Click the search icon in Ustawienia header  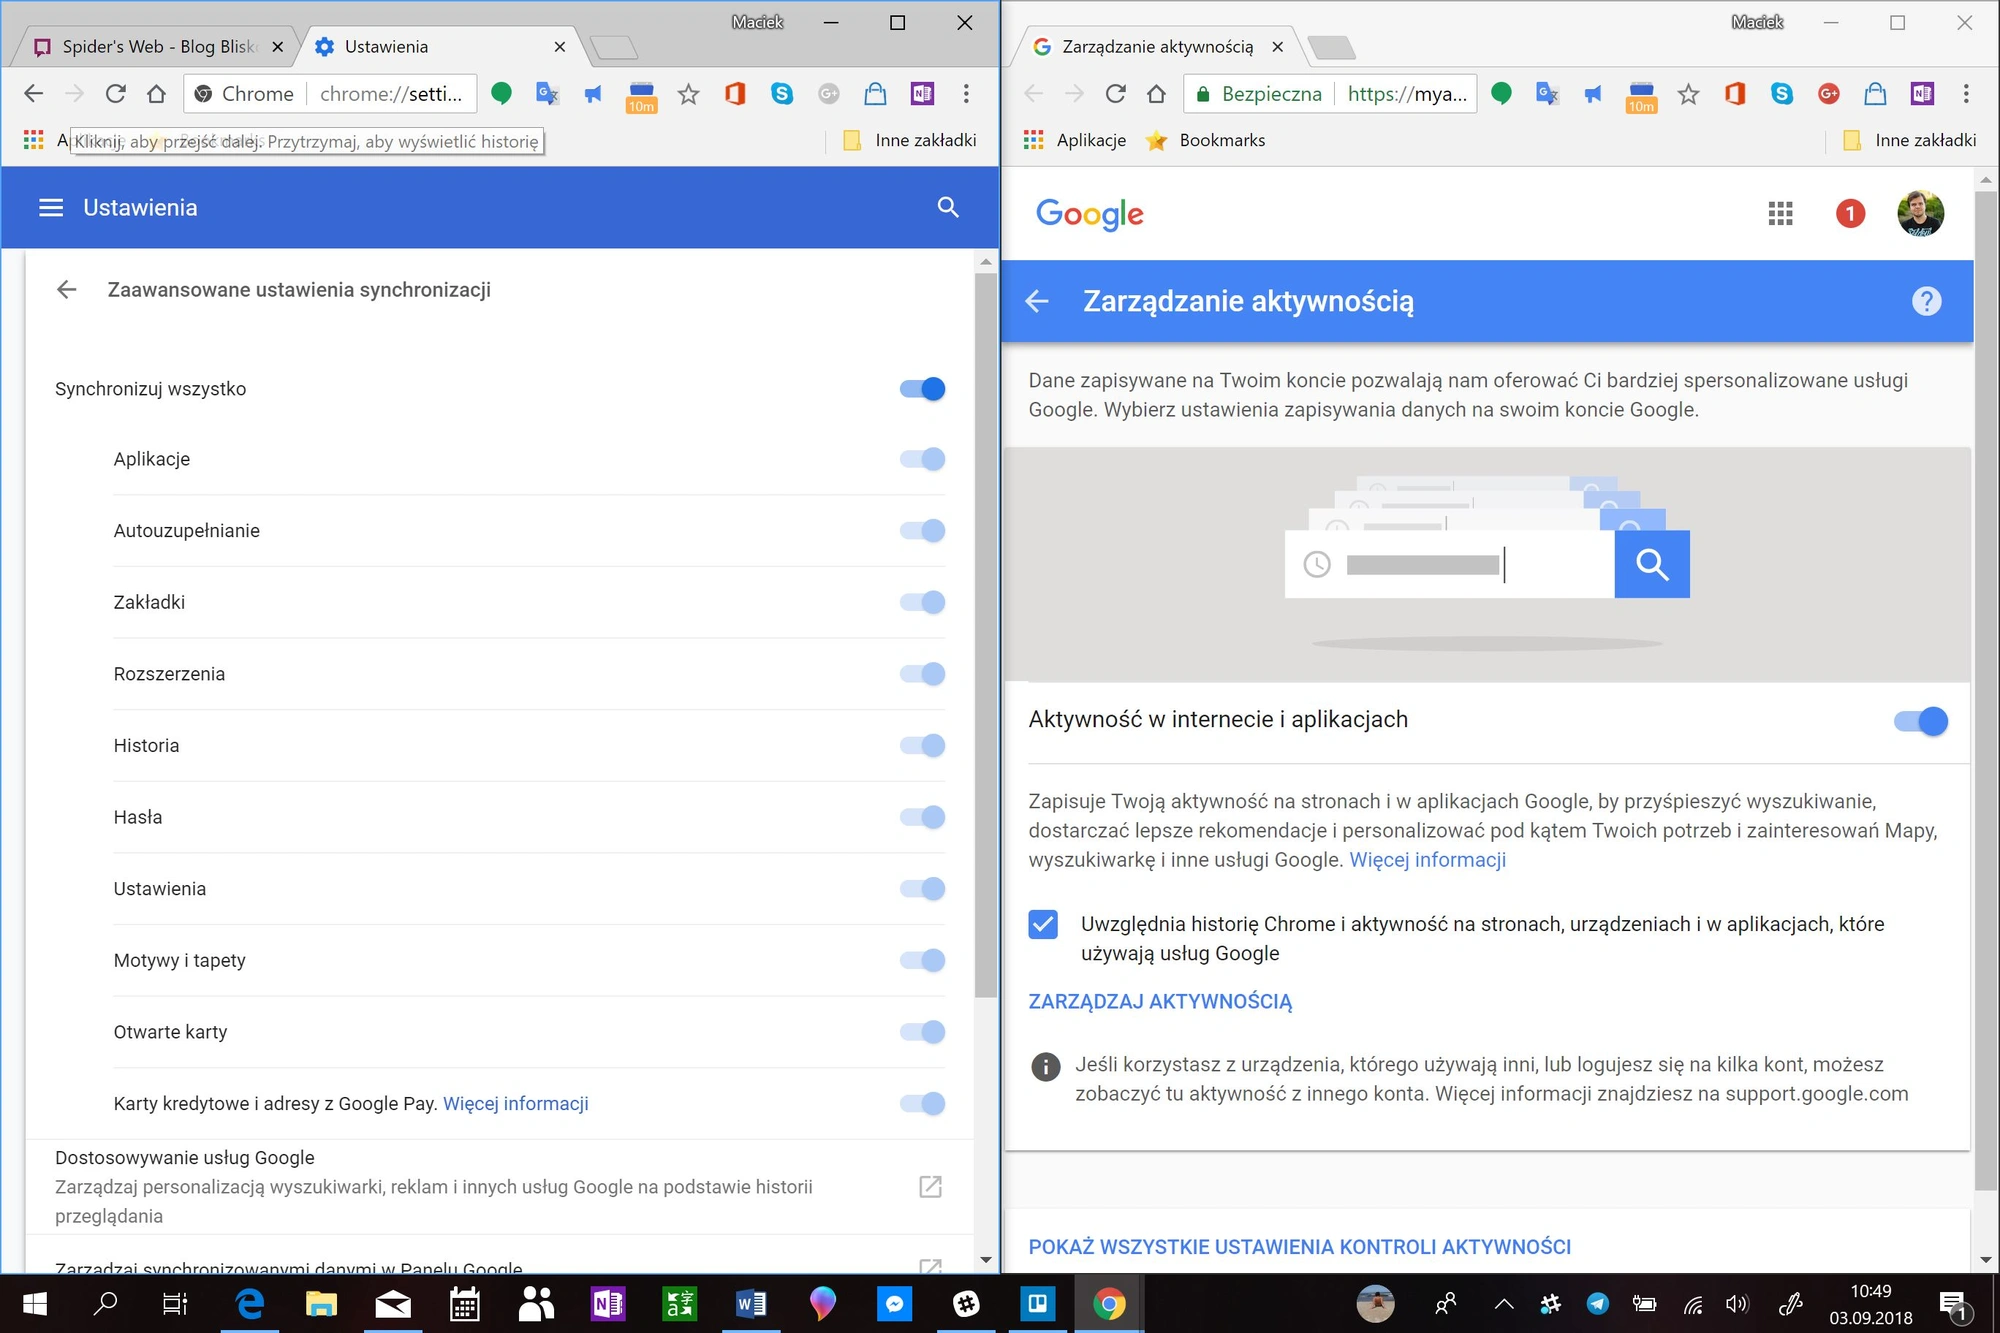[x=948, y=207]
